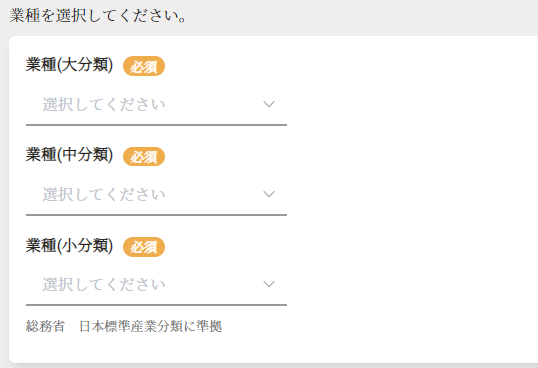Click the underline below the 大分類 dropdown

coord(156,125)
